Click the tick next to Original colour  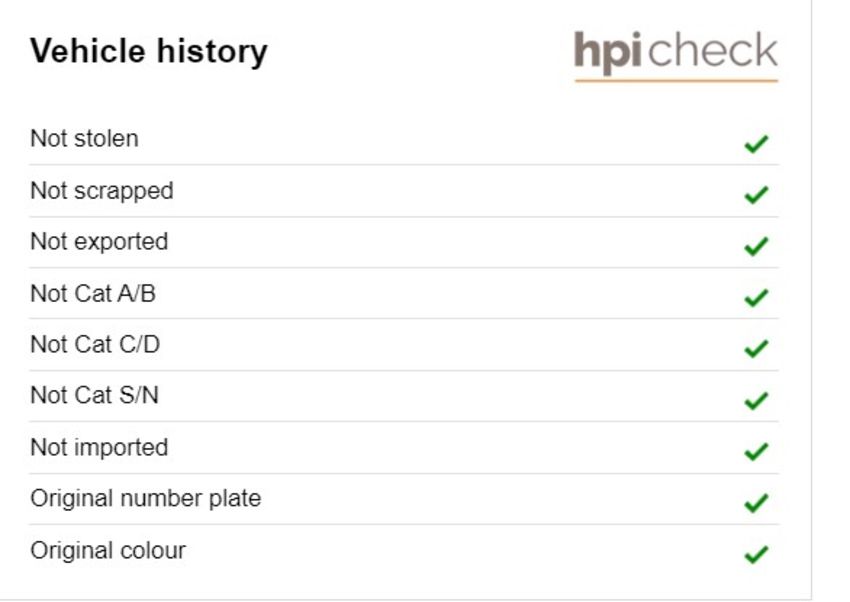coord(756,554)
